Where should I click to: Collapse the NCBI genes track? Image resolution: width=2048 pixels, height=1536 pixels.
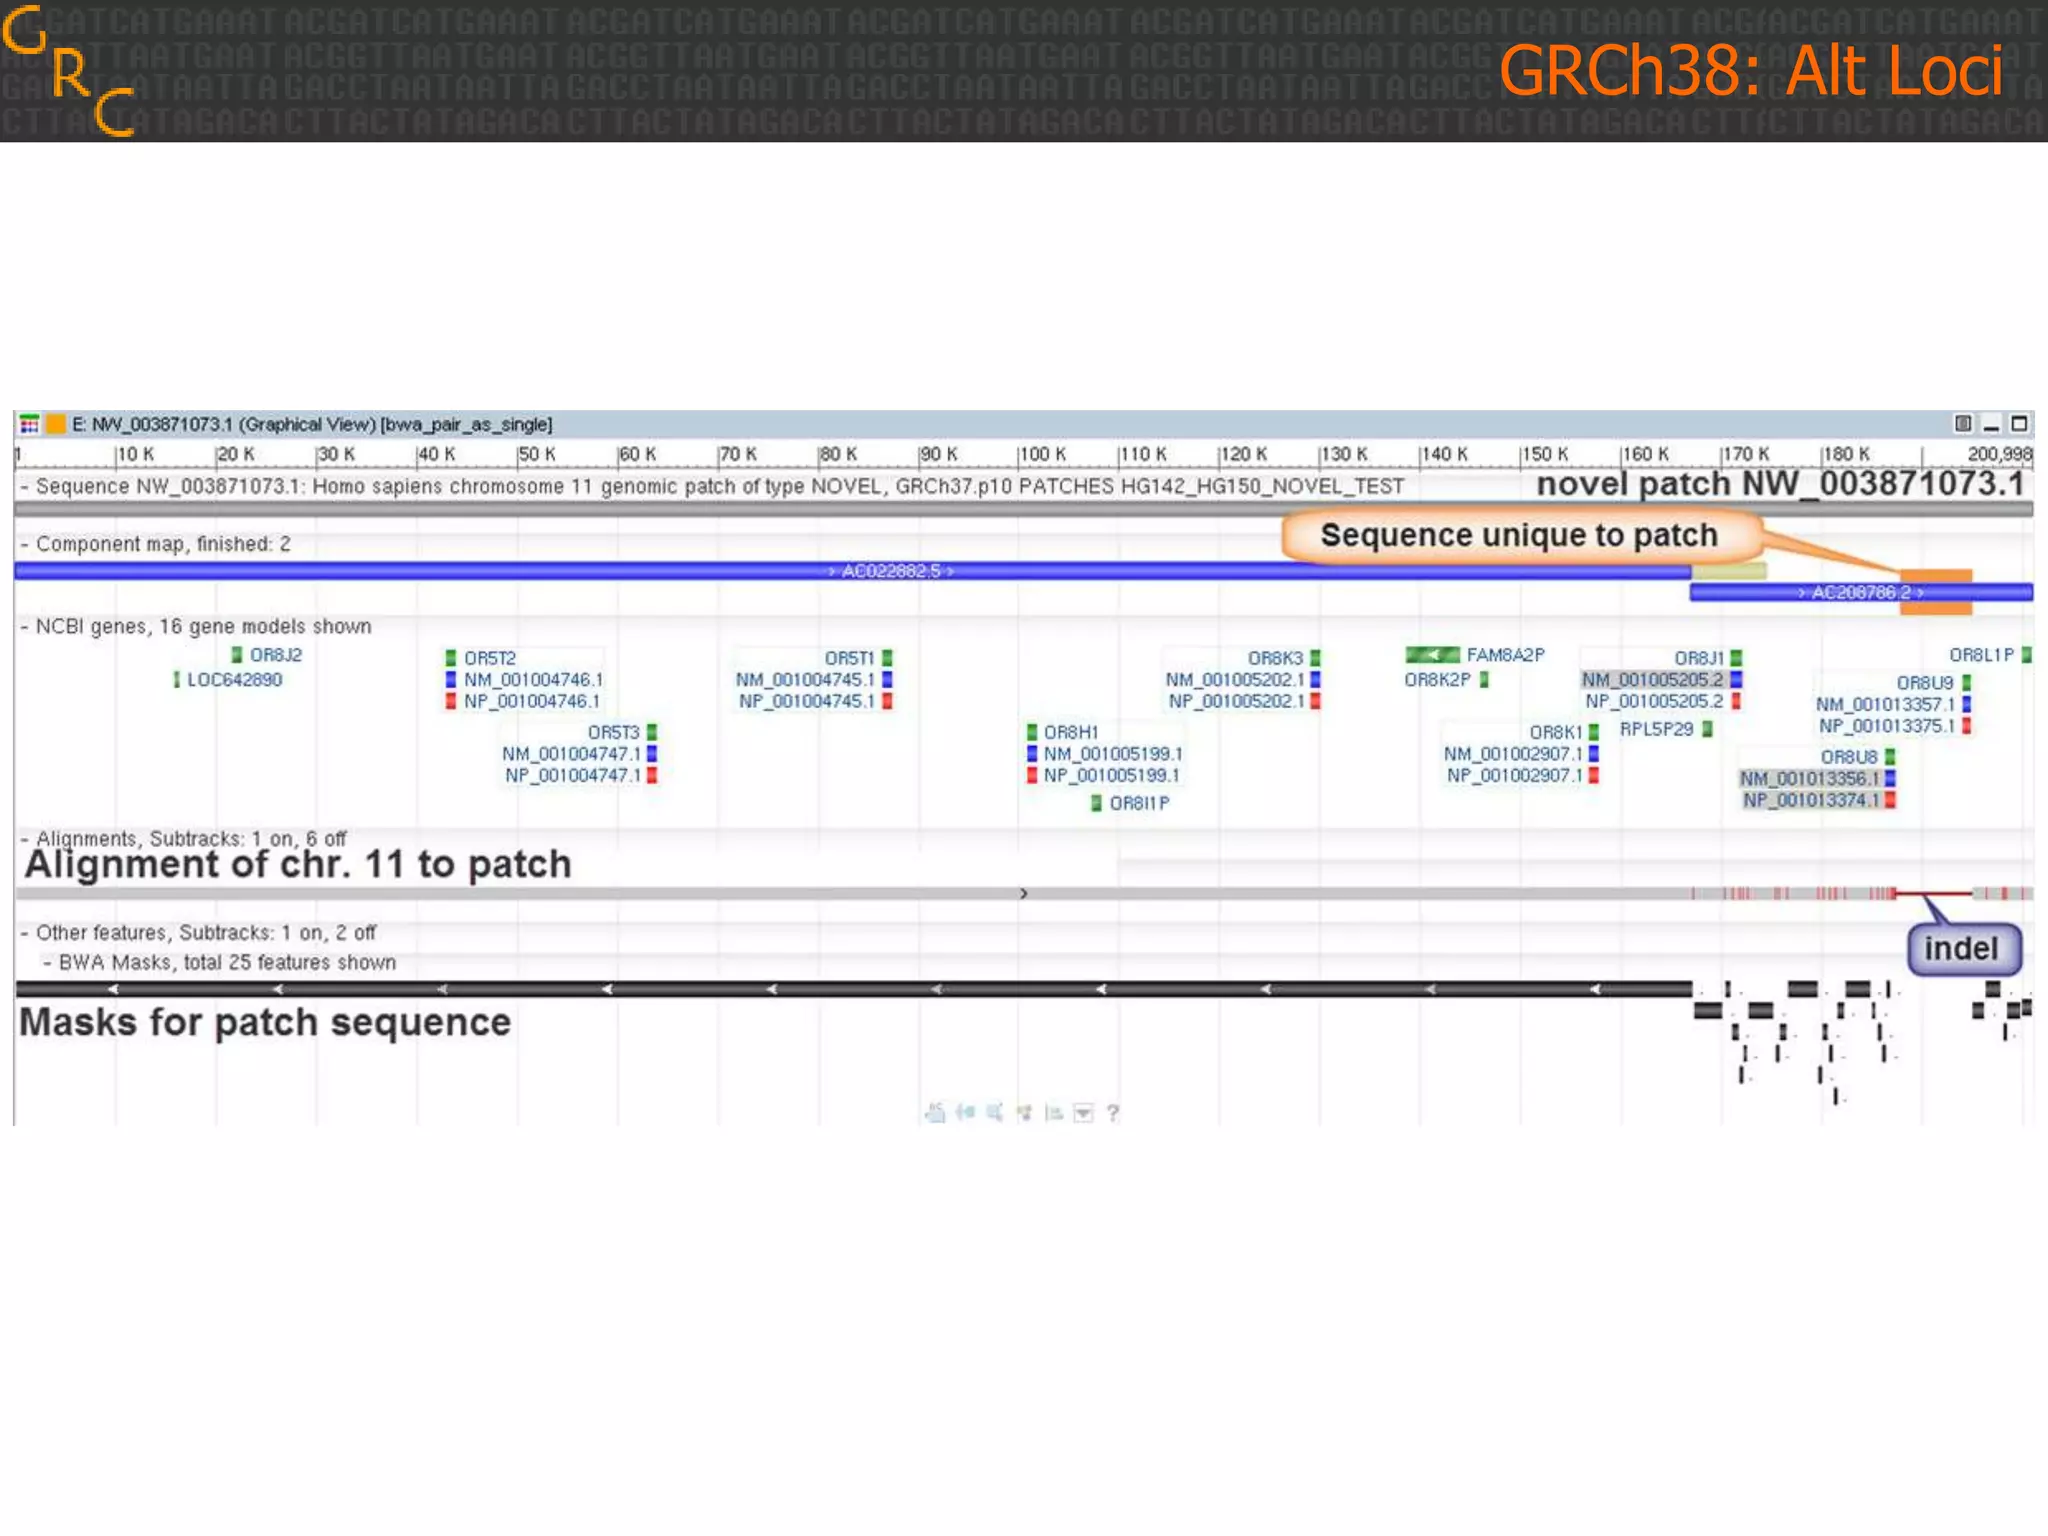pyautogui.click(x=24, y=627)
